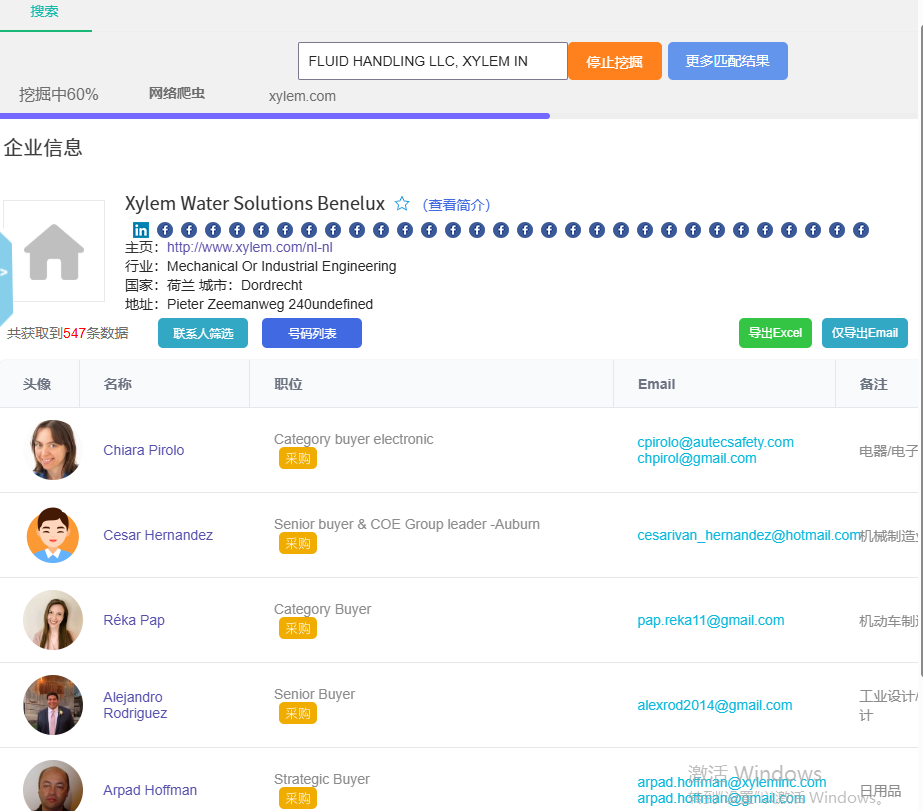Click the 挖掘中60% status text
The width and height of the screenshot is (923, 811).
click(x=58, y=94)
